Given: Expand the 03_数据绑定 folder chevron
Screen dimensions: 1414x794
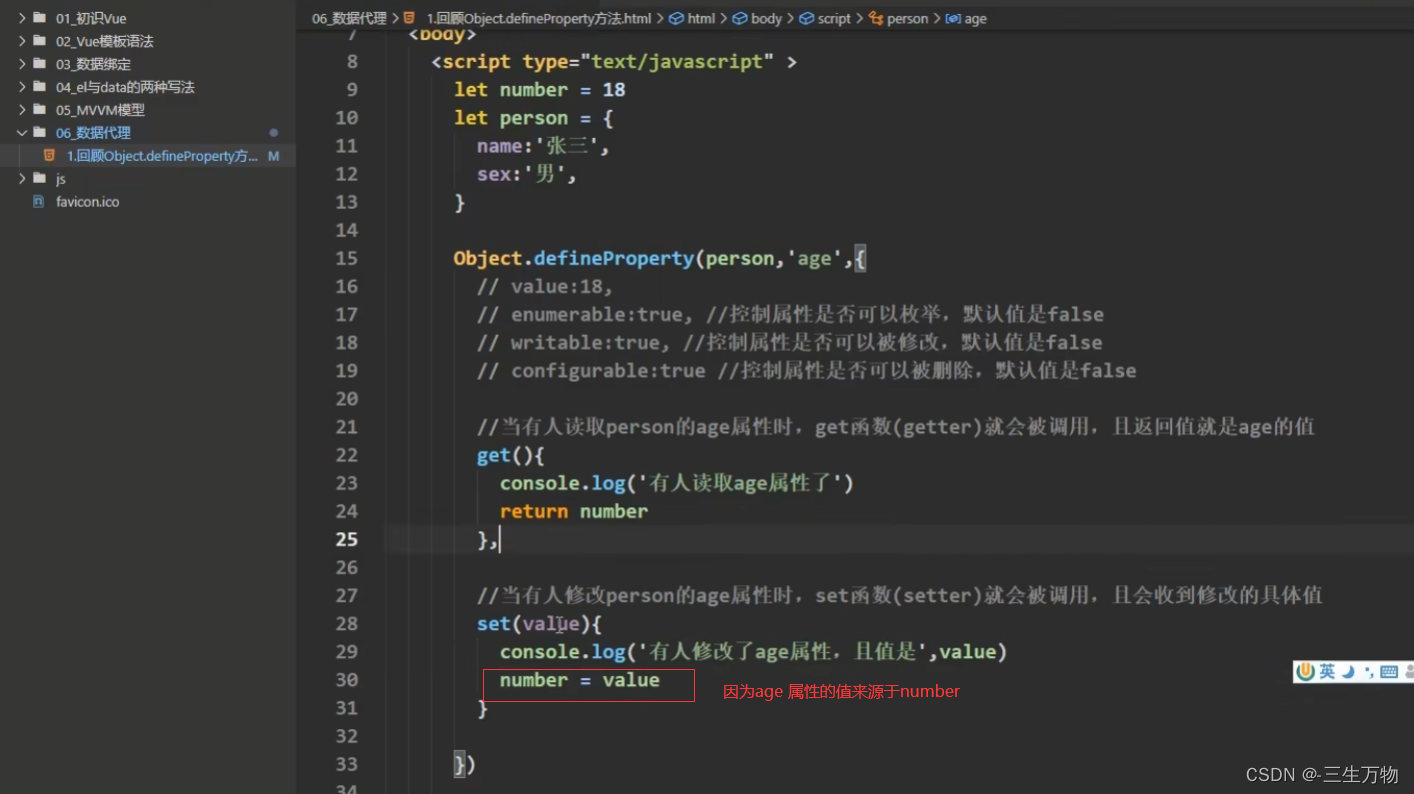Looking at the screenshot, I should point(22,64).
